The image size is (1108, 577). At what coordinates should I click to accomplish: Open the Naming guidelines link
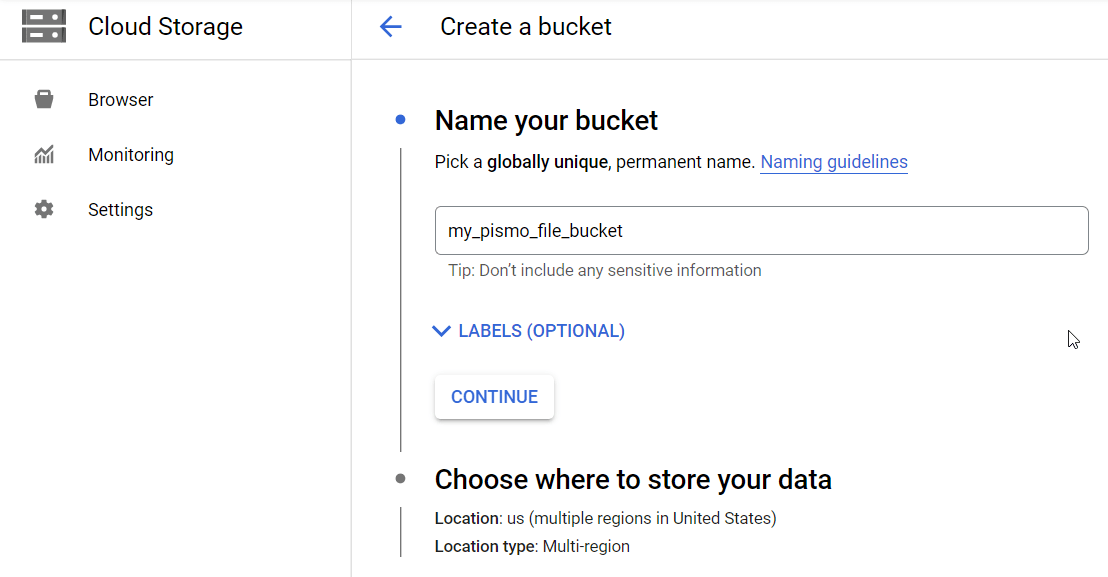pyautogui.click(x=834, y=162)
